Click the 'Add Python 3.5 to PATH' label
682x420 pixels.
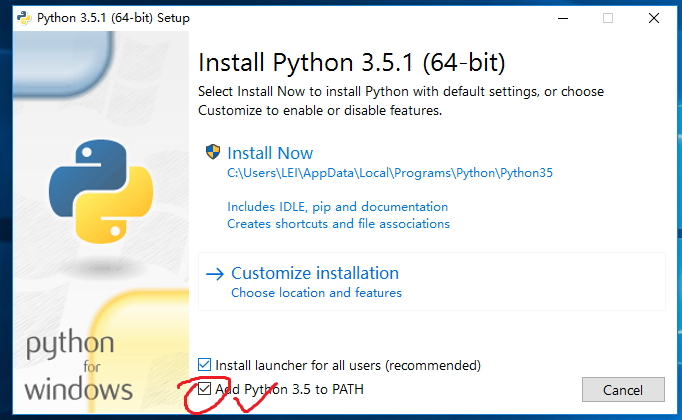[289, 388]
